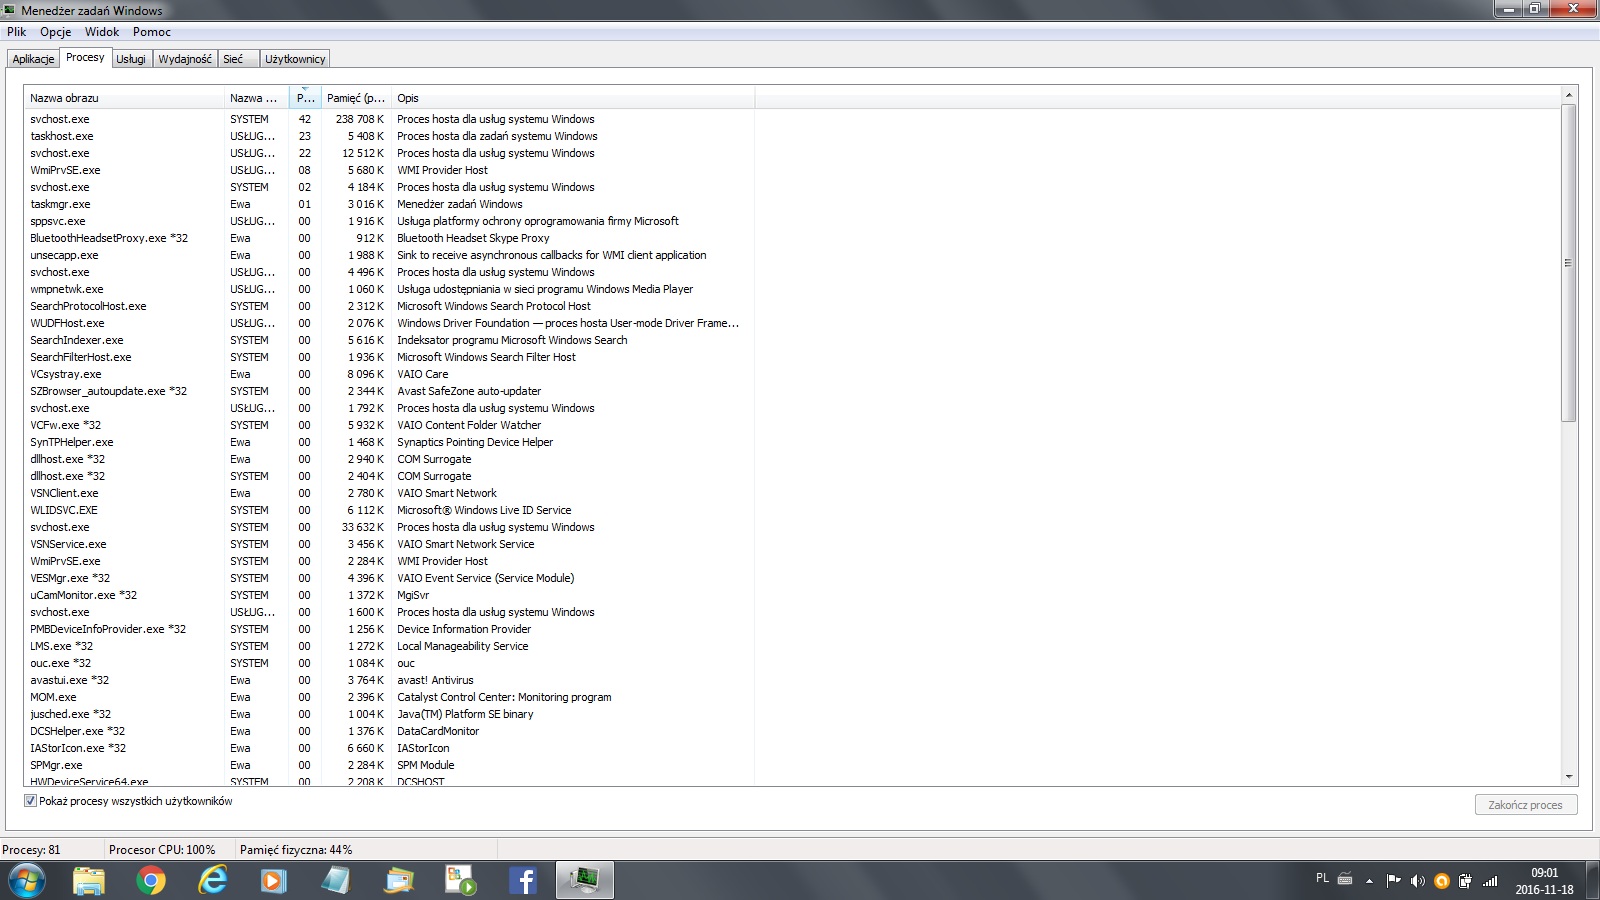Sort by user name 'Nazwa ...' column header

pos(256,98)
